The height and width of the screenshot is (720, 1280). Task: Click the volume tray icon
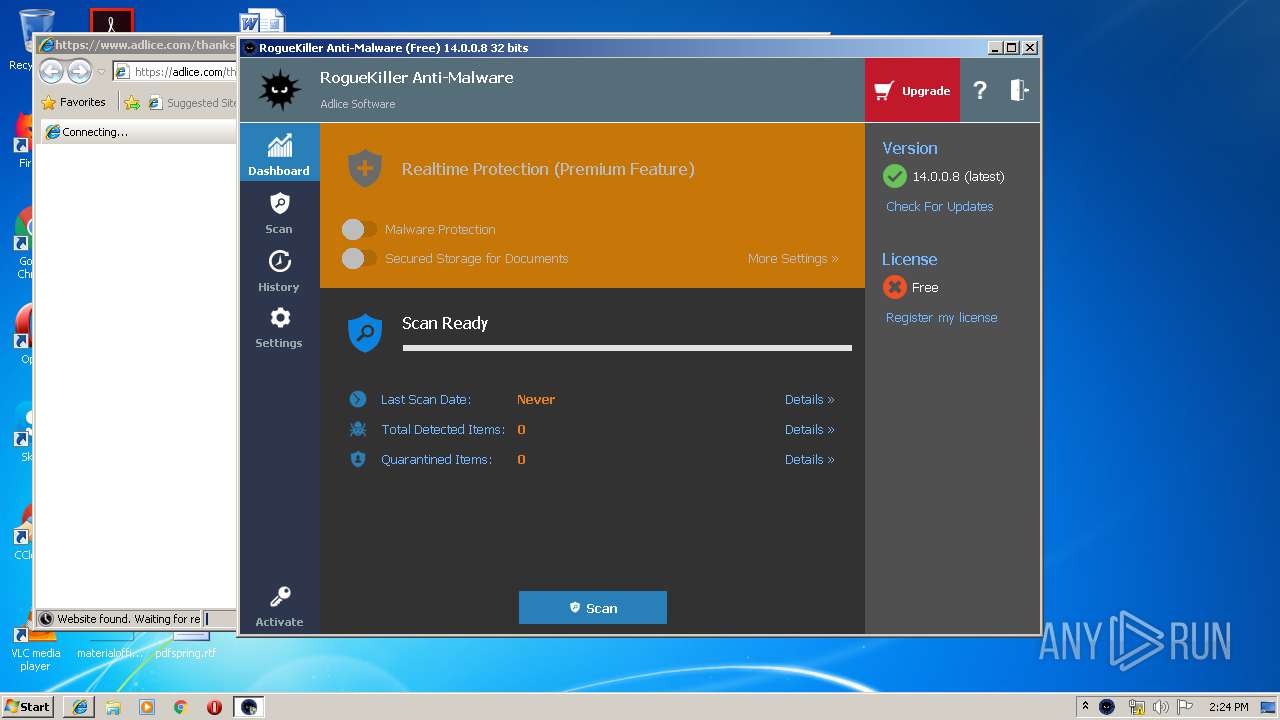click(1161, 707)
